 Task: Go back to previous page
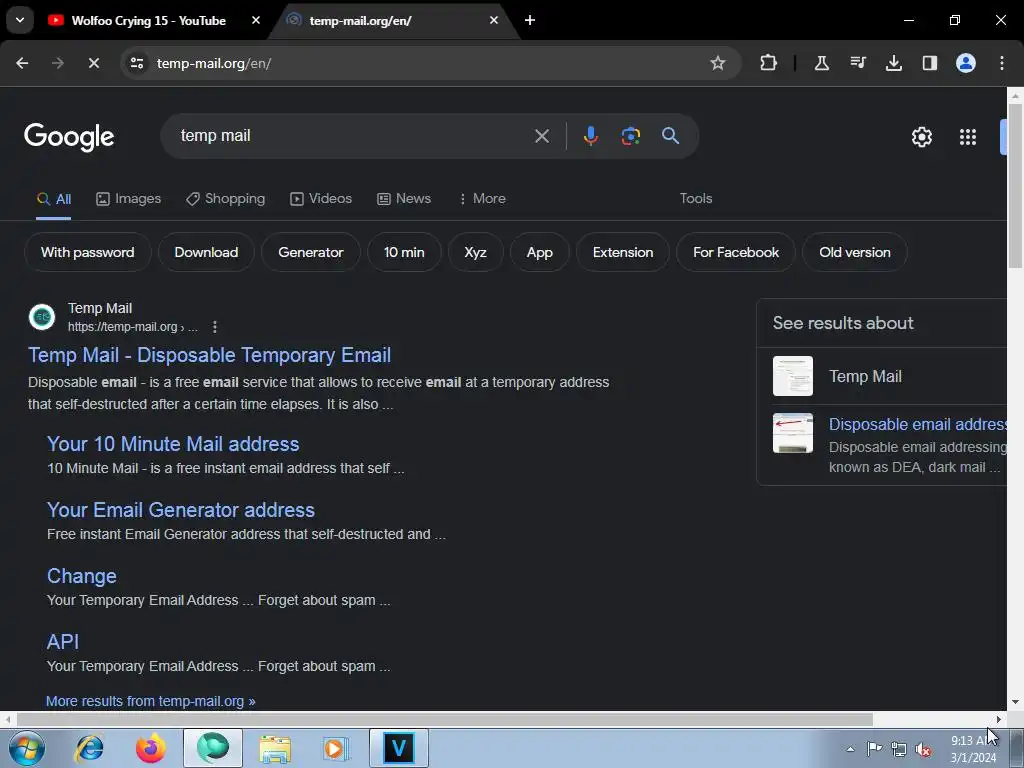(x=22, y=63)
